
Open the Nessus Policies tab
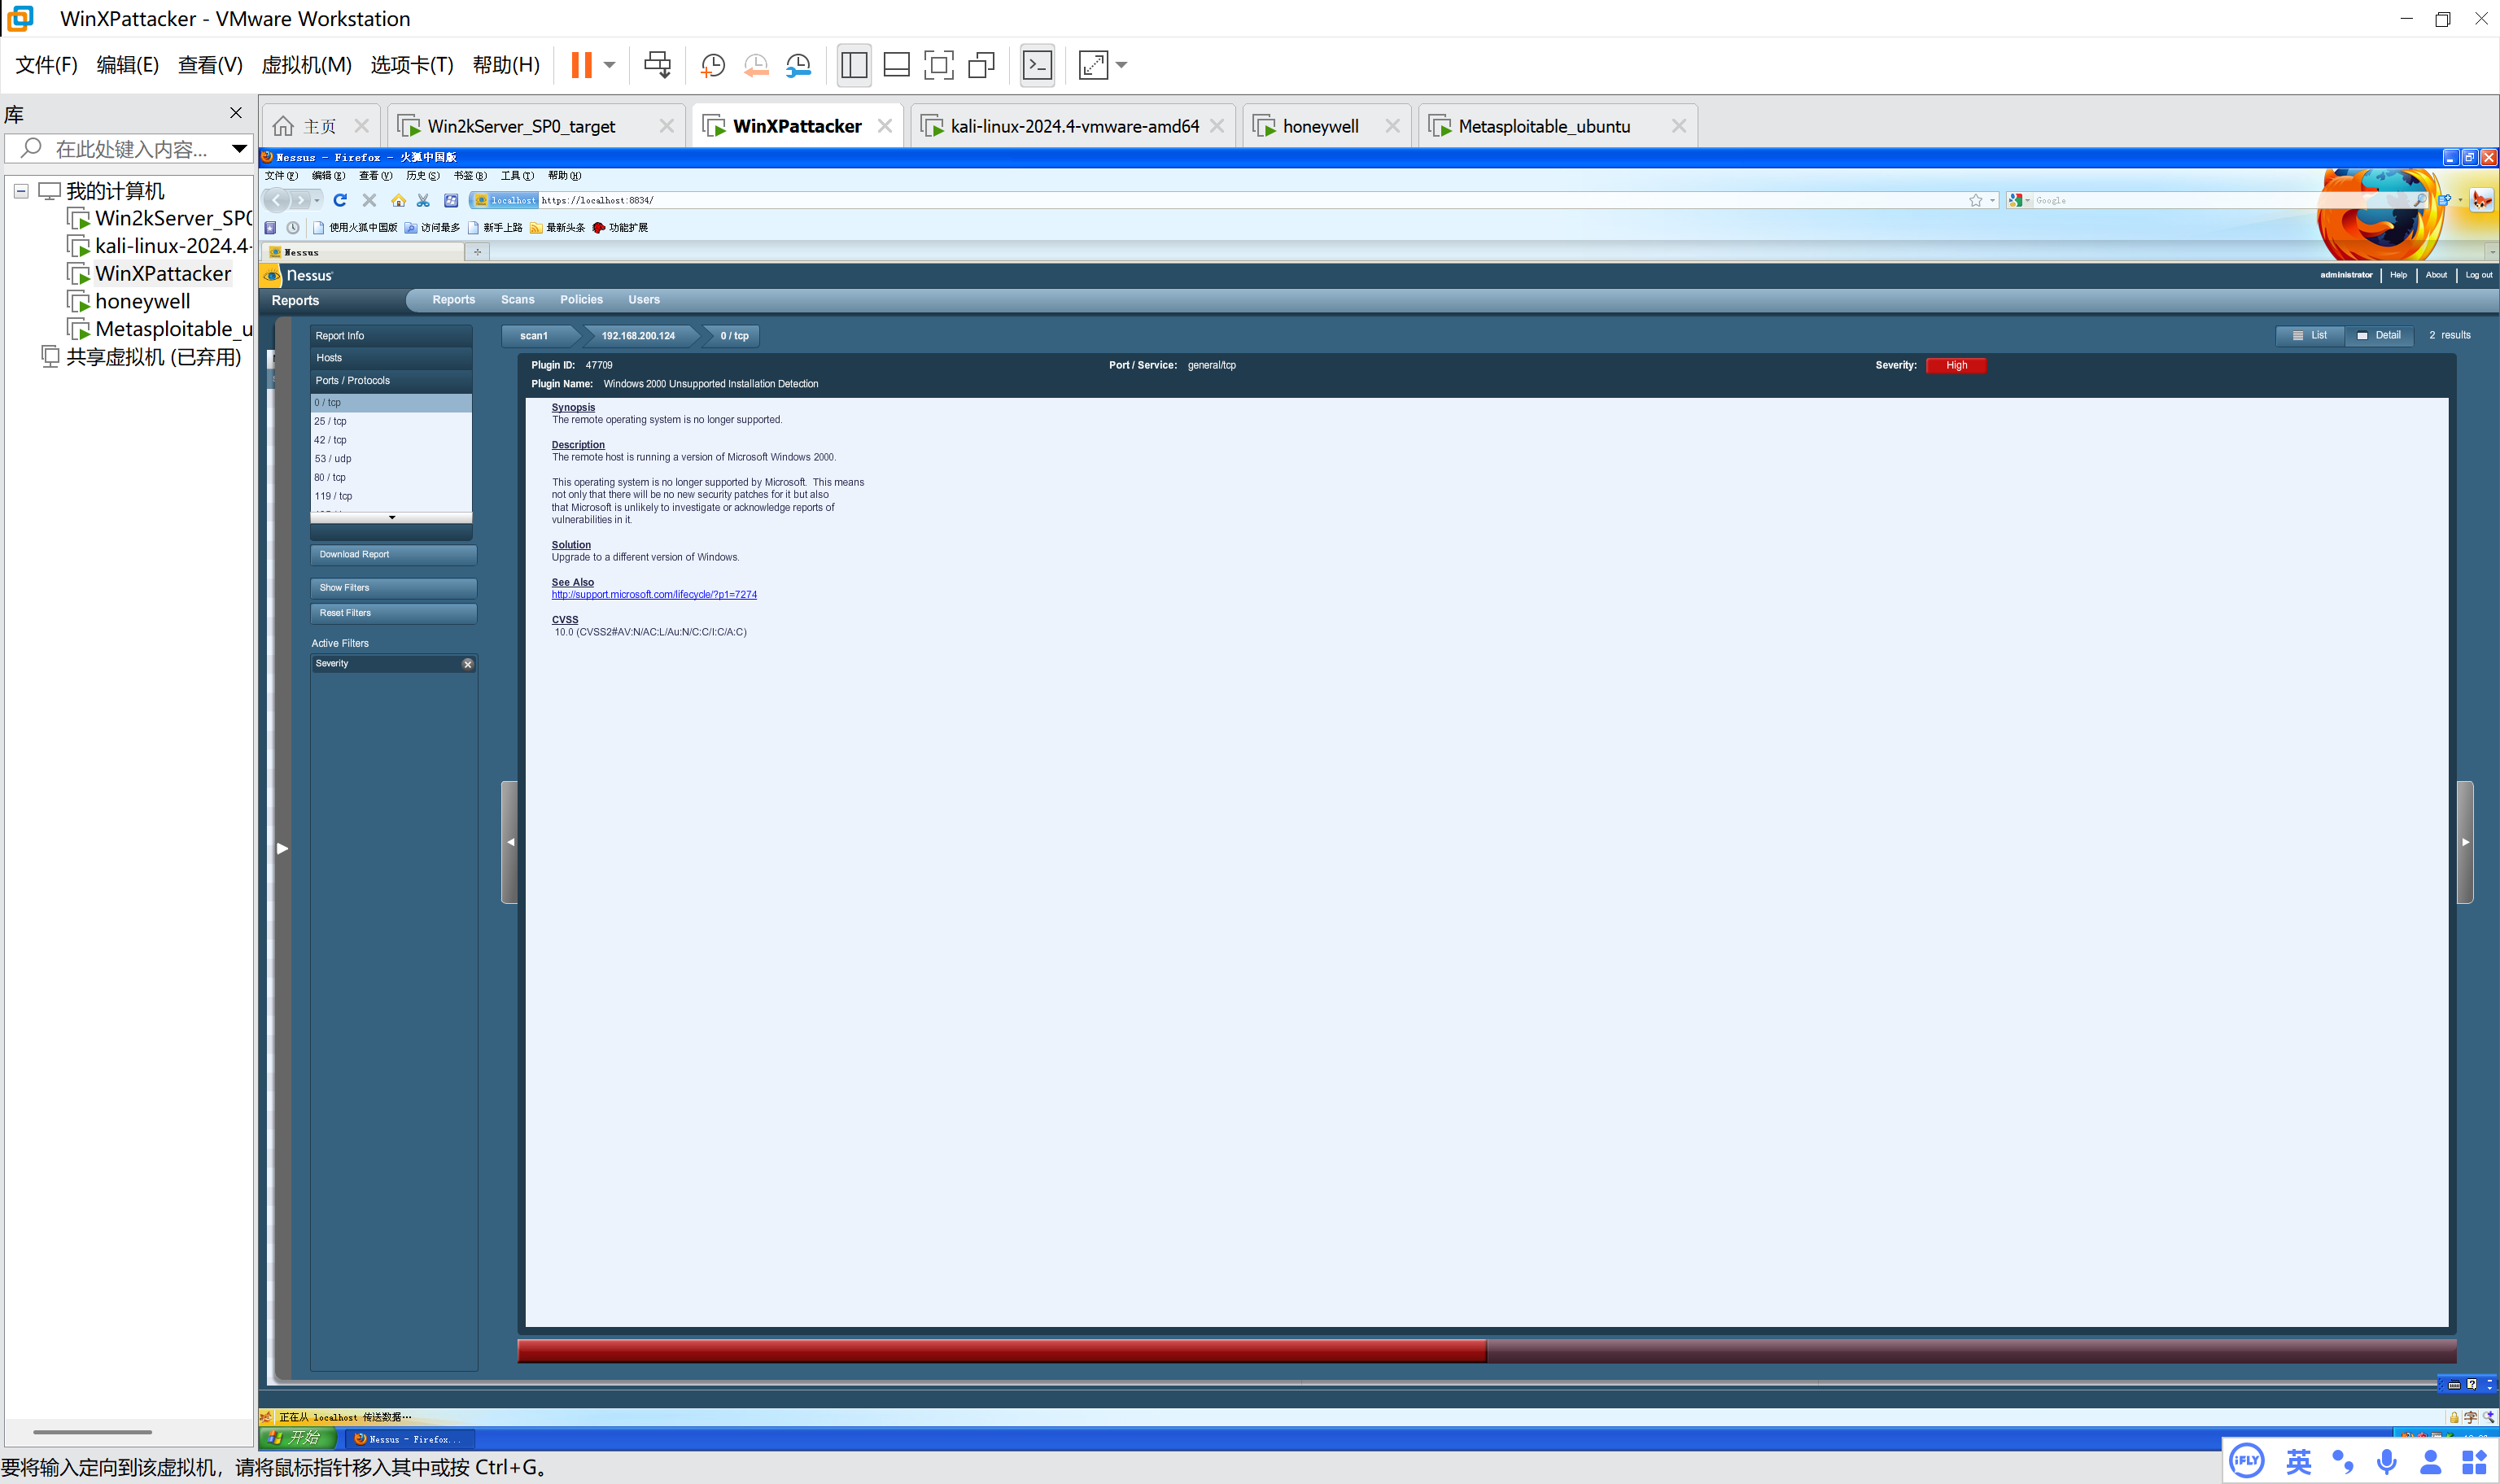581,300
